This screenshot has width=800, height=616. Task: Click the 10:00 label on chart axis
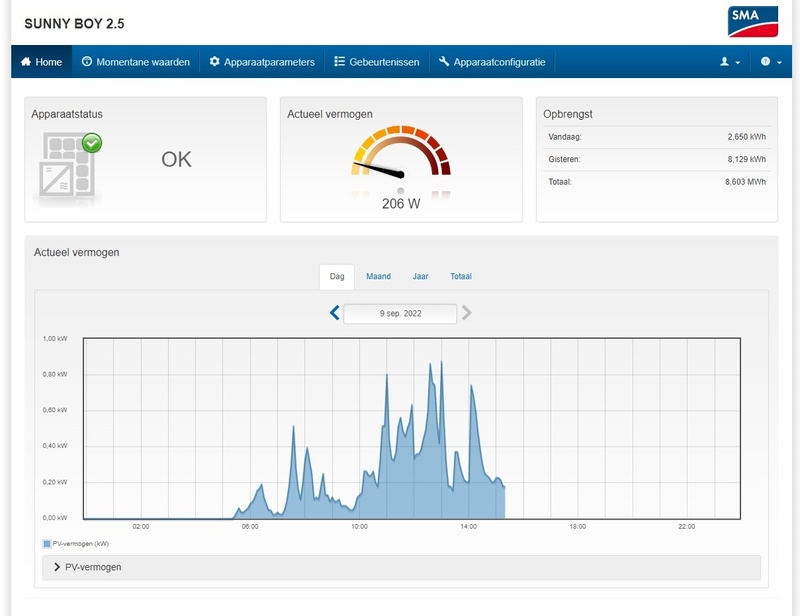coord(359,527)
